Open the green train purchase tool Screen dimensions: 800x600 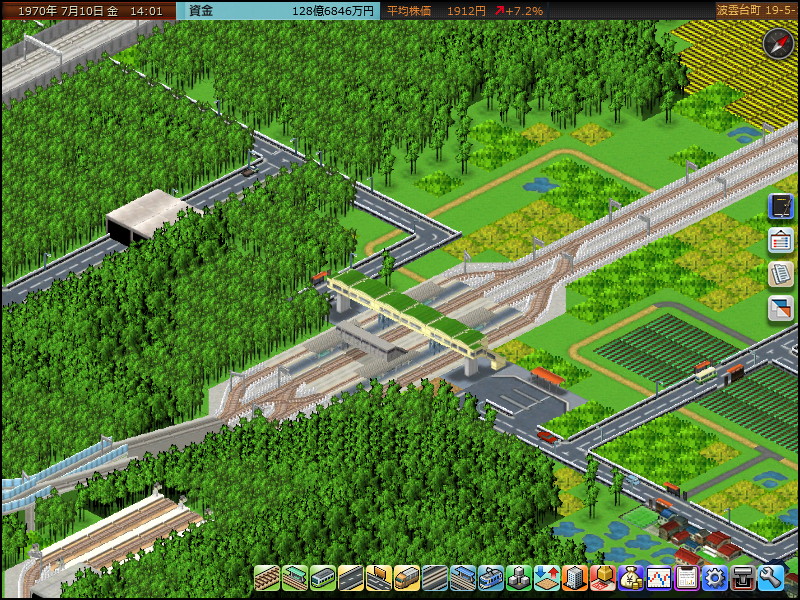323,578
